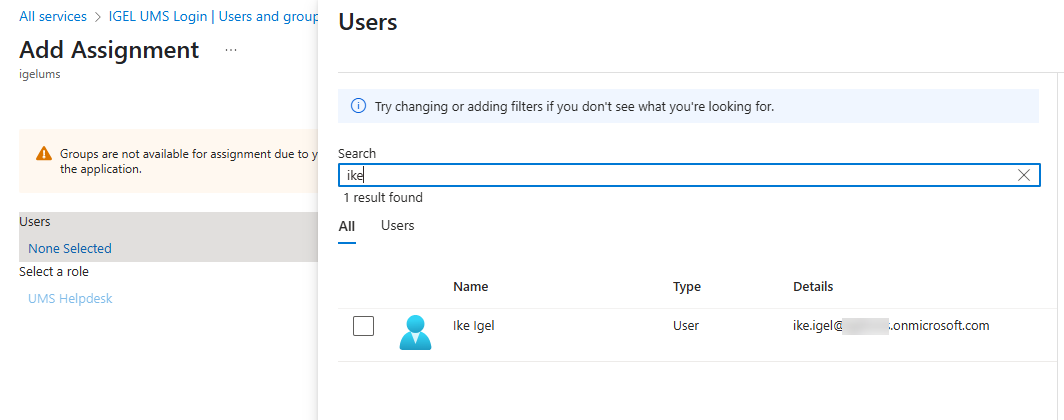Click the Details column header

click(x=812, y=287)
